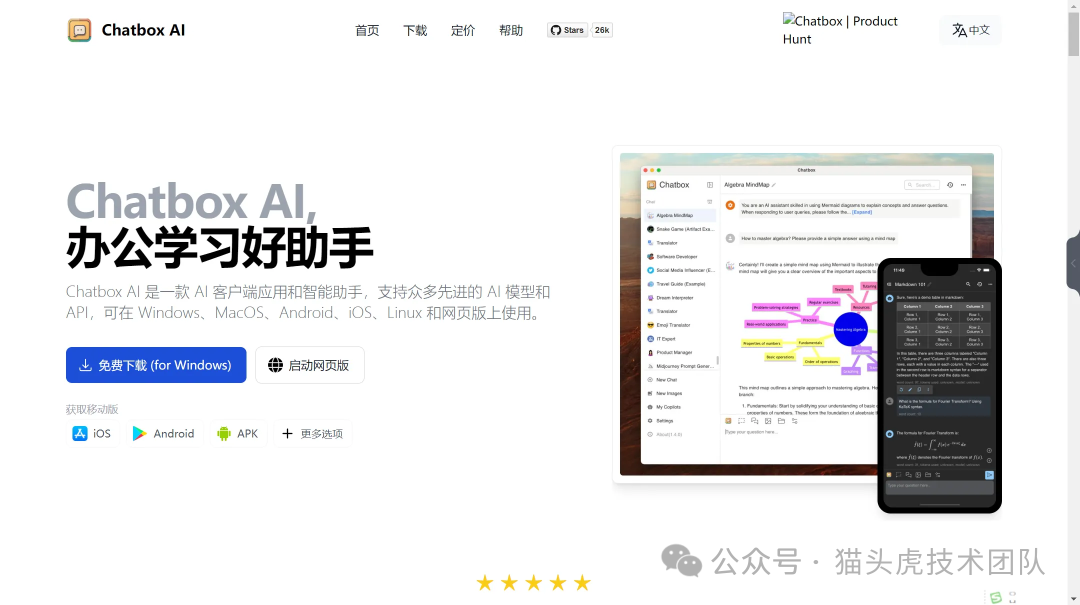
Task: Click the phone app screenshot
Action: 939,386
